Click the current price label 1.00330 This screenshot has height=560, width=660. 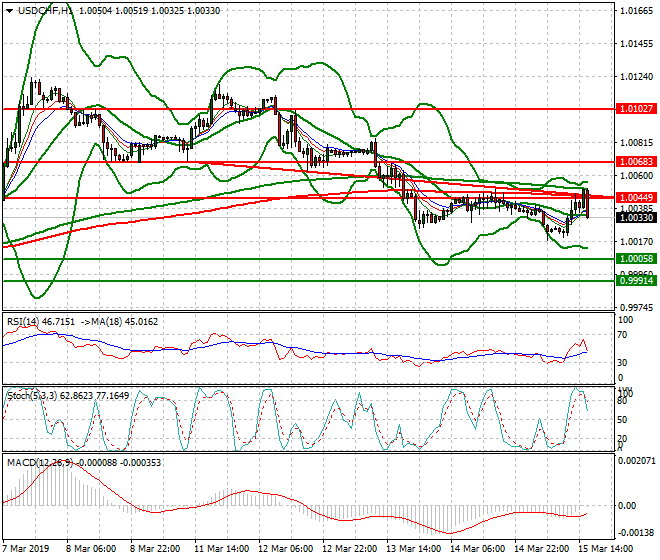pos(636,218)
